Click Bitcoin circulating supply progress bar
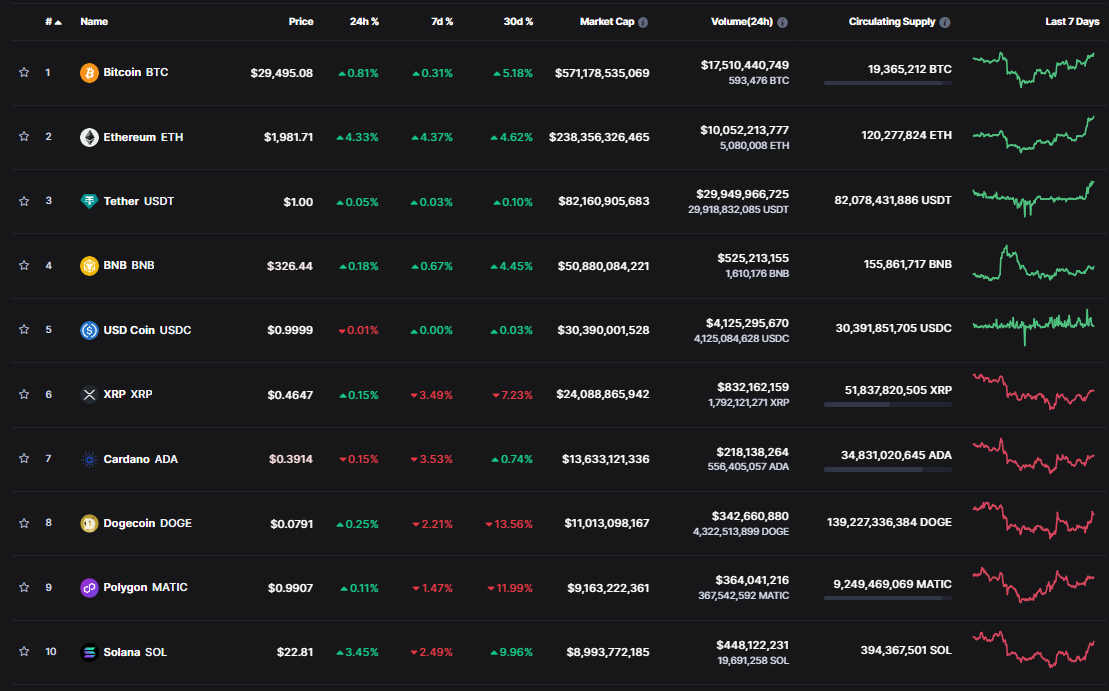Viewport: 1109px width, 691px height. [x=888, y=83]
